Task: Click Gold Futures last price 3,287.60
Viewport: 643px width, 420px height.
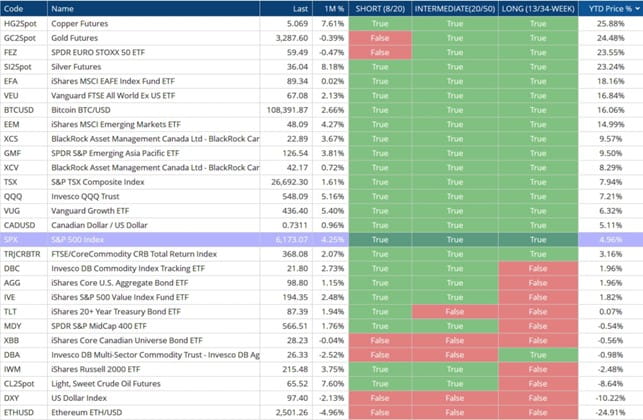Action: (292, 38)
